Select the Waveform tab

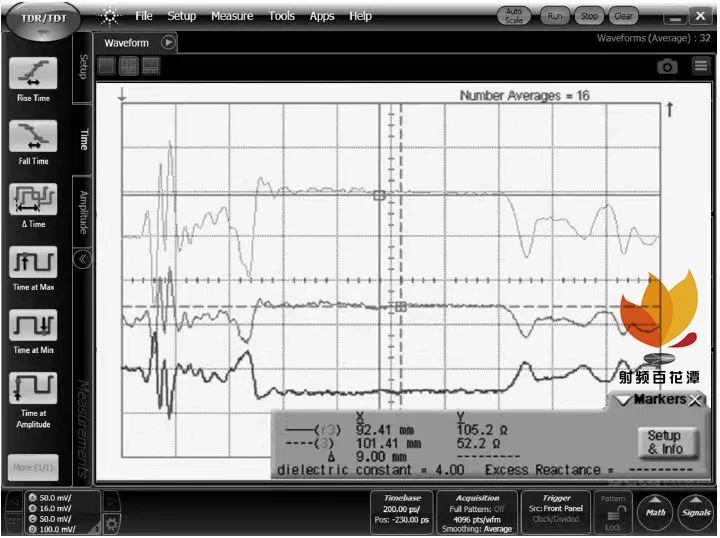click(x=127, y=43)
